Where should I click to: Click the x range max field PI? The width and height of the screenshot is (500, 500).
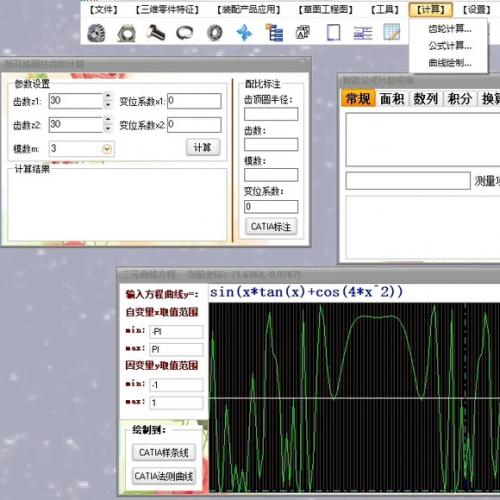[x=176, y=349]
